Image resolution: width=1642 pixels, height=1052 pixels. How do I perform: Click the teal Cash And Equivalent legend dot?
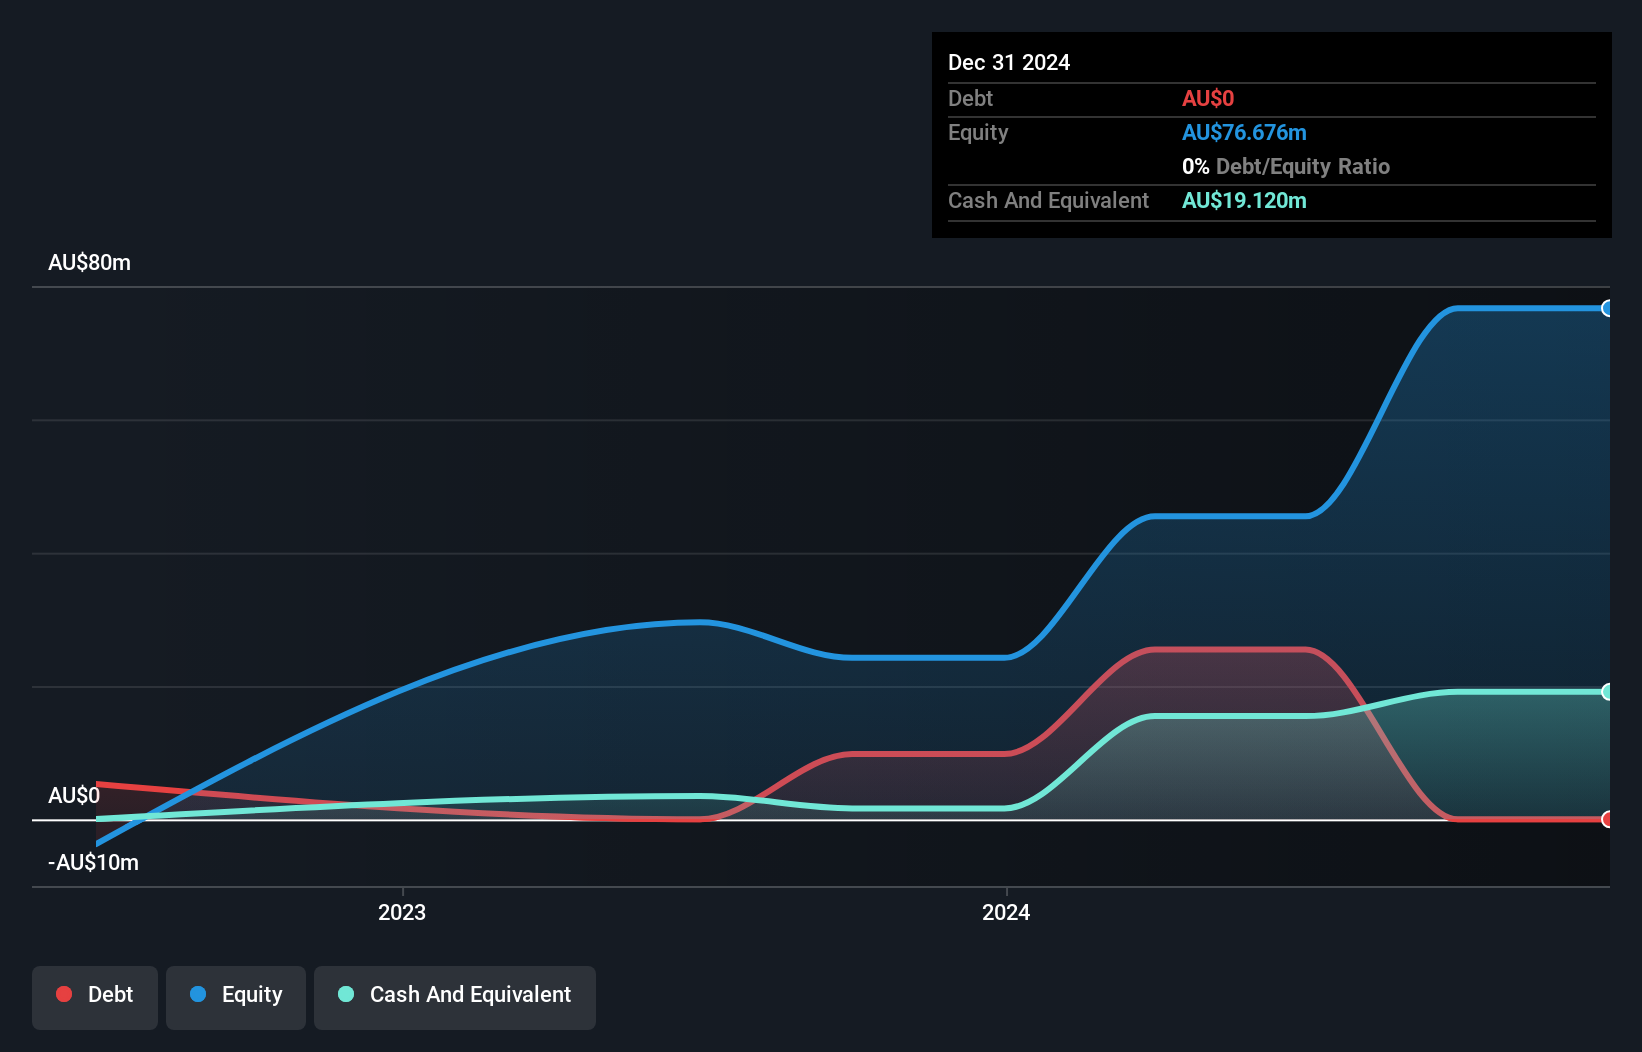(346, 995)
